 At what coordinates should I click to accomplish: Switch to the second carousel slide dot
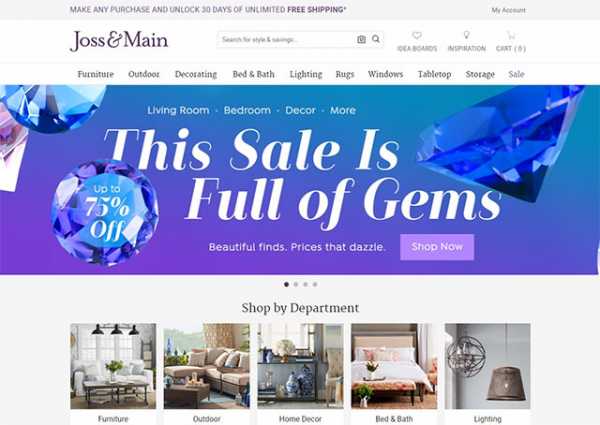(x=296, y=284)
